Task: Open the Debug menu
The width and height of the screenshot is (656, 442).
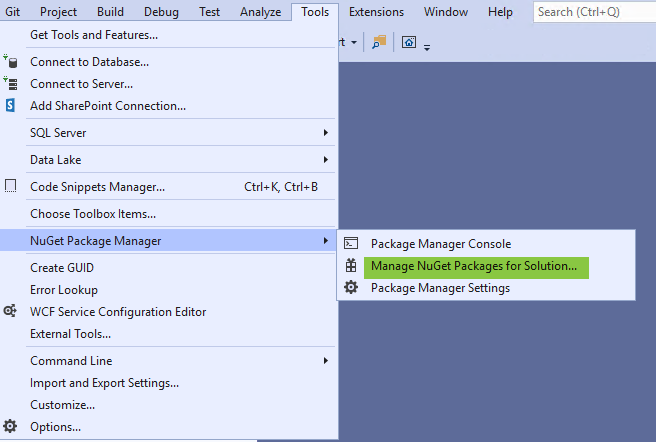Action: tap(161, 12)
